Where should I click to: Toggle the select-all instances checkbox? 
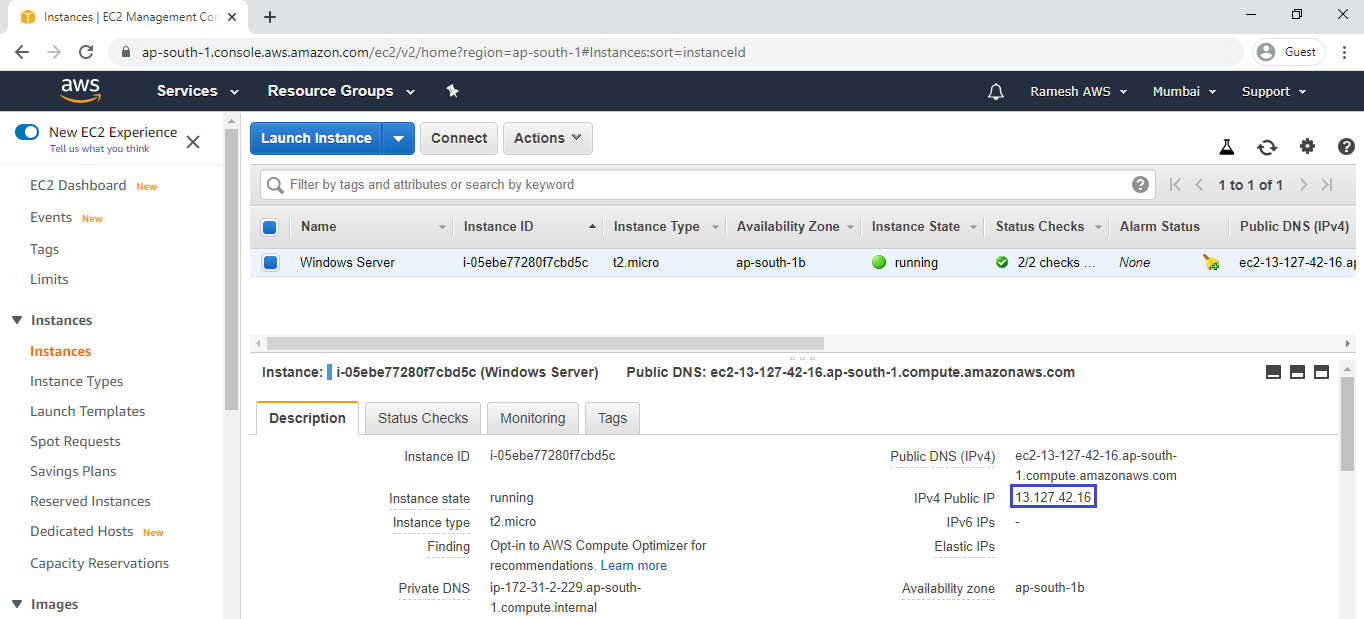270,227
